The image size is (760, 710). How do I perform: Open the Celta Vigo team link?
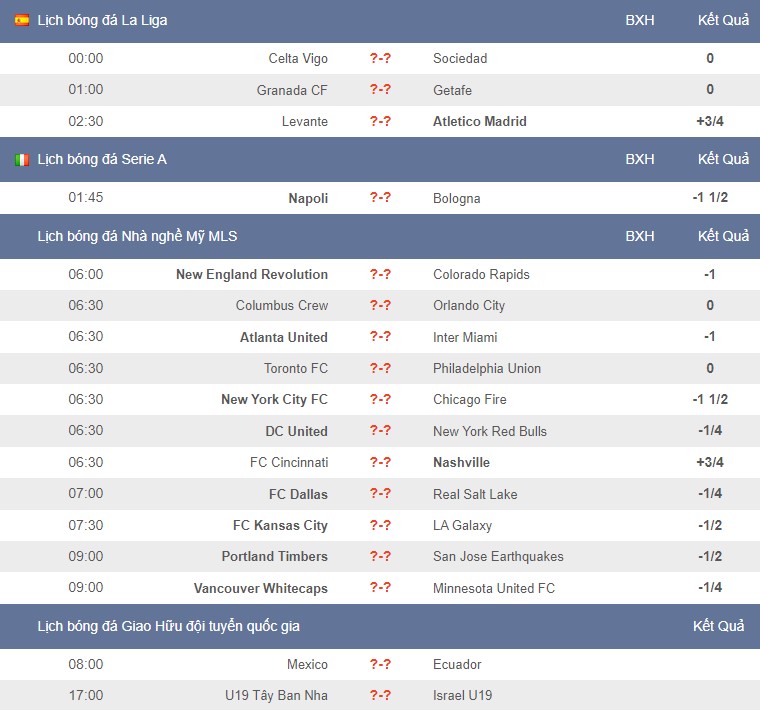pos(298,59)
